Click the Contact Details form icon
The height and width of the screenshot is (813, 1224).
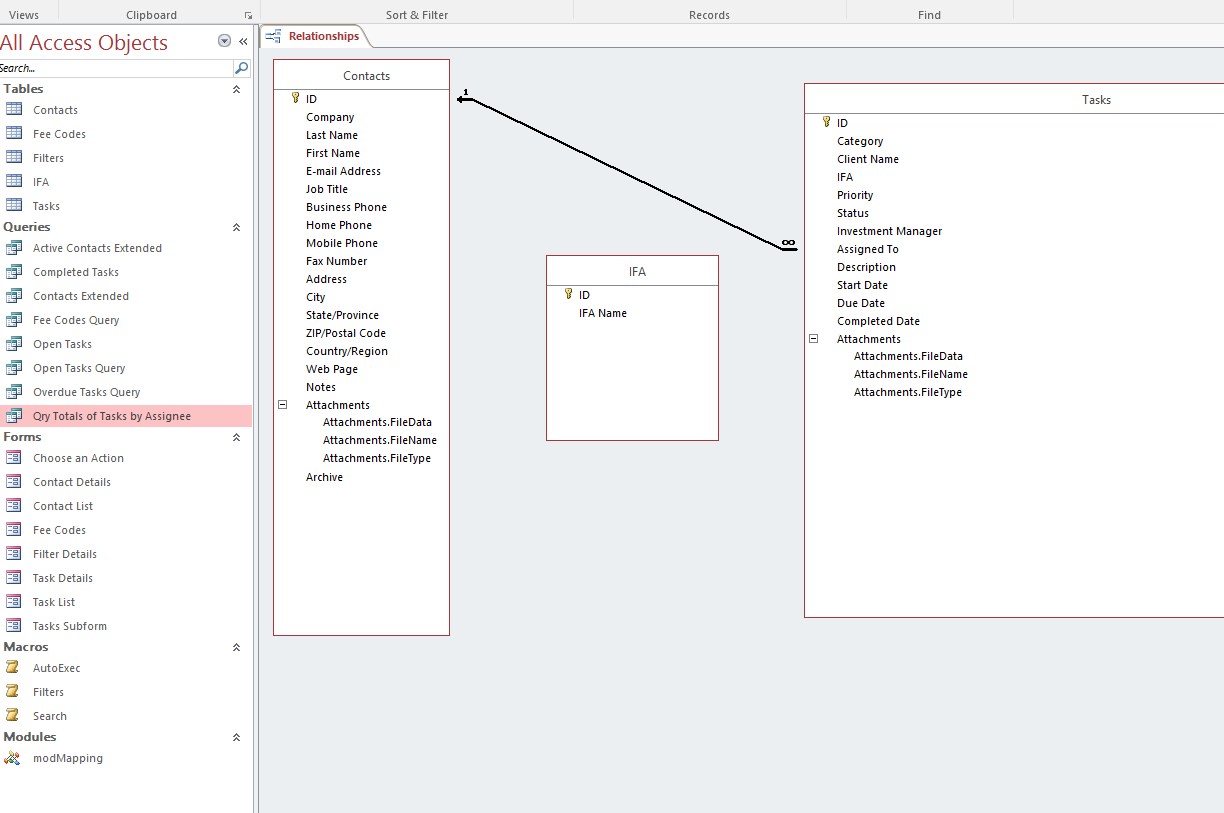[14, 481]
